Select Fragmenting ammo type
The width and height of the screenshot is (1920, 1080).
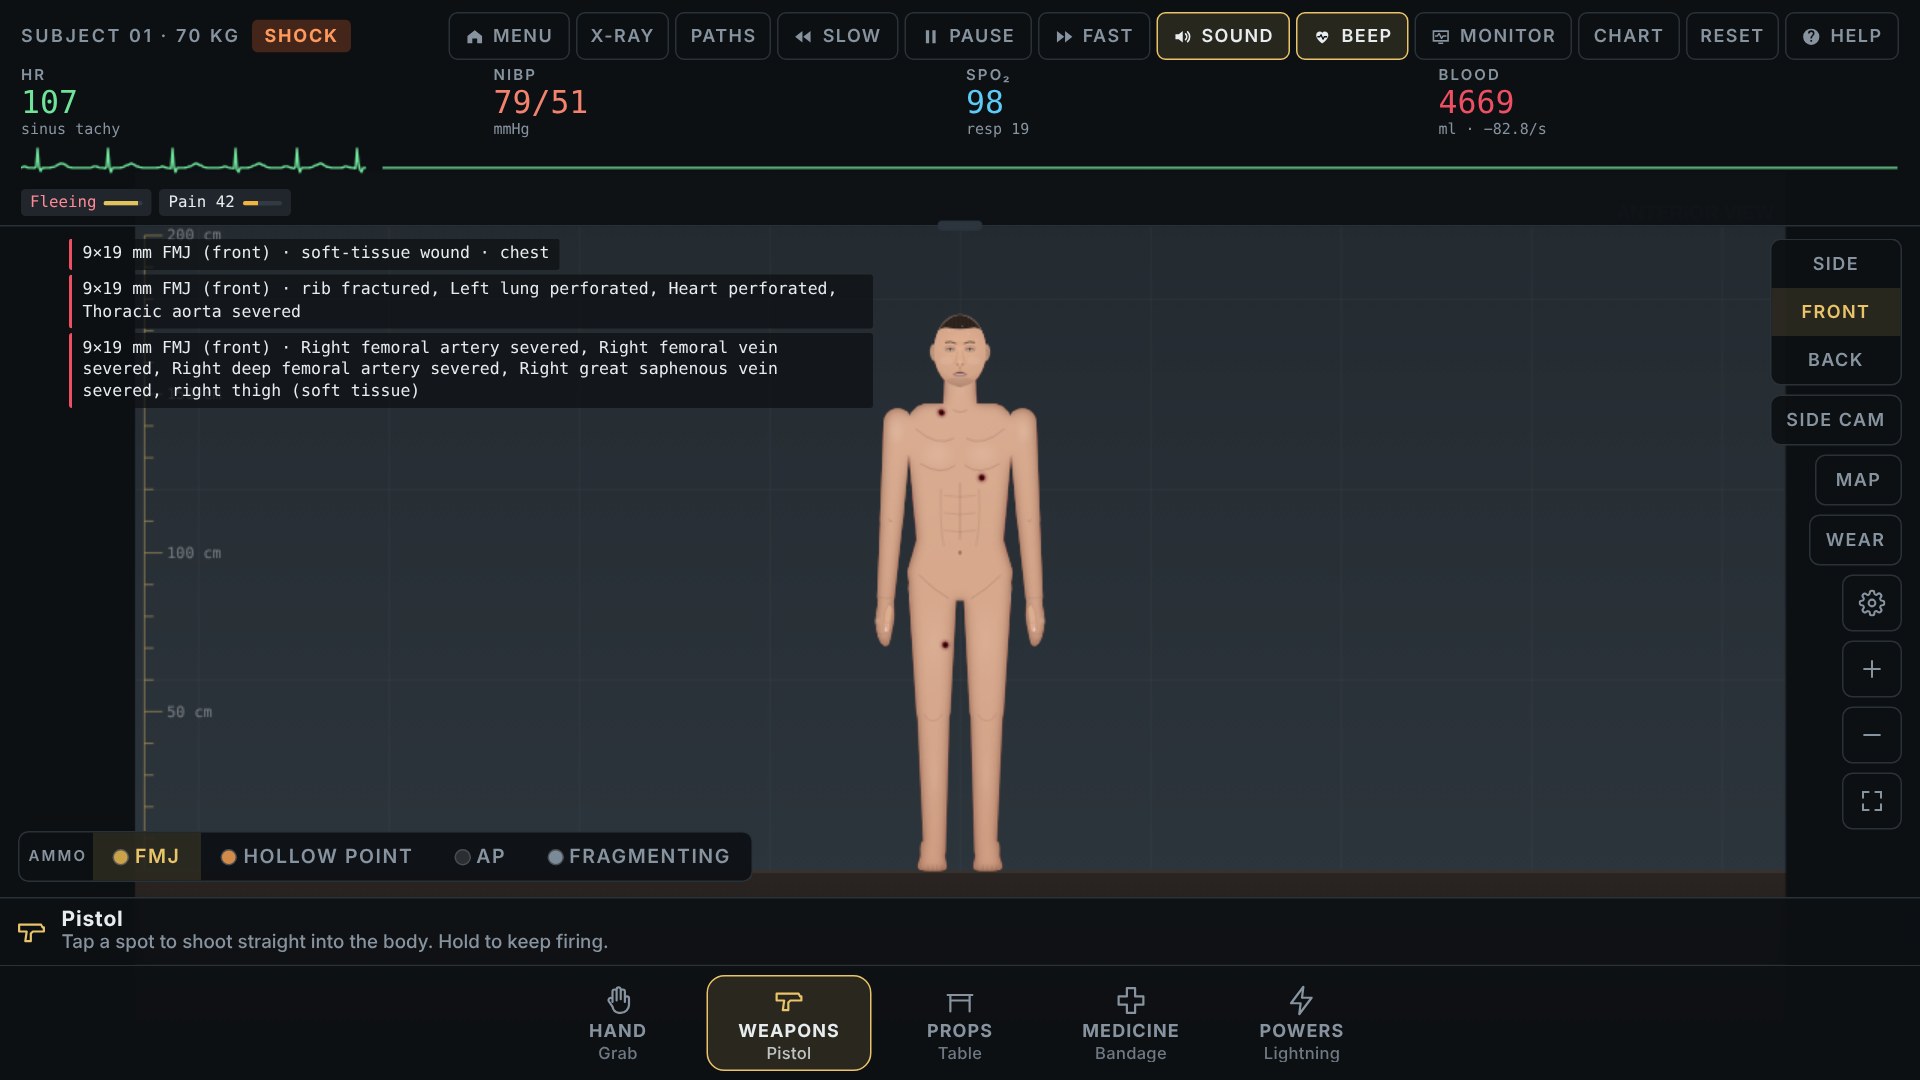coord(639,857)
